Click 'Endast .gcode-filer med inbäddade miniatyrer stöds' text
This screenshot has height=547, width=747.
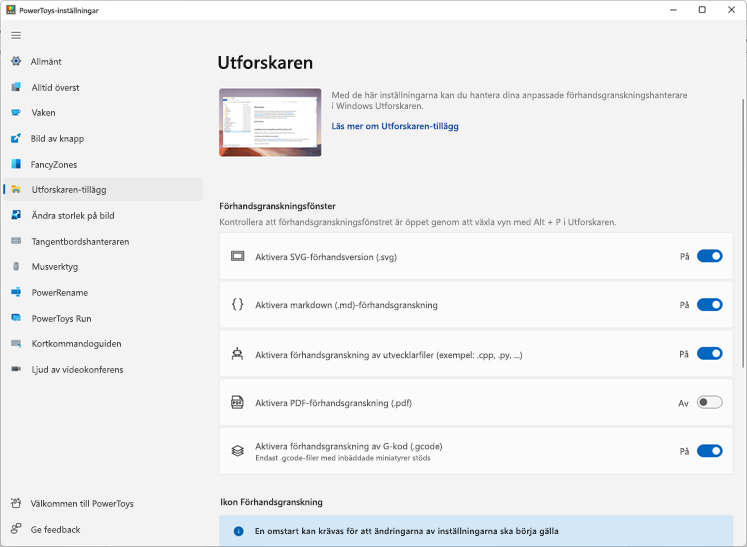pos(343,458)
